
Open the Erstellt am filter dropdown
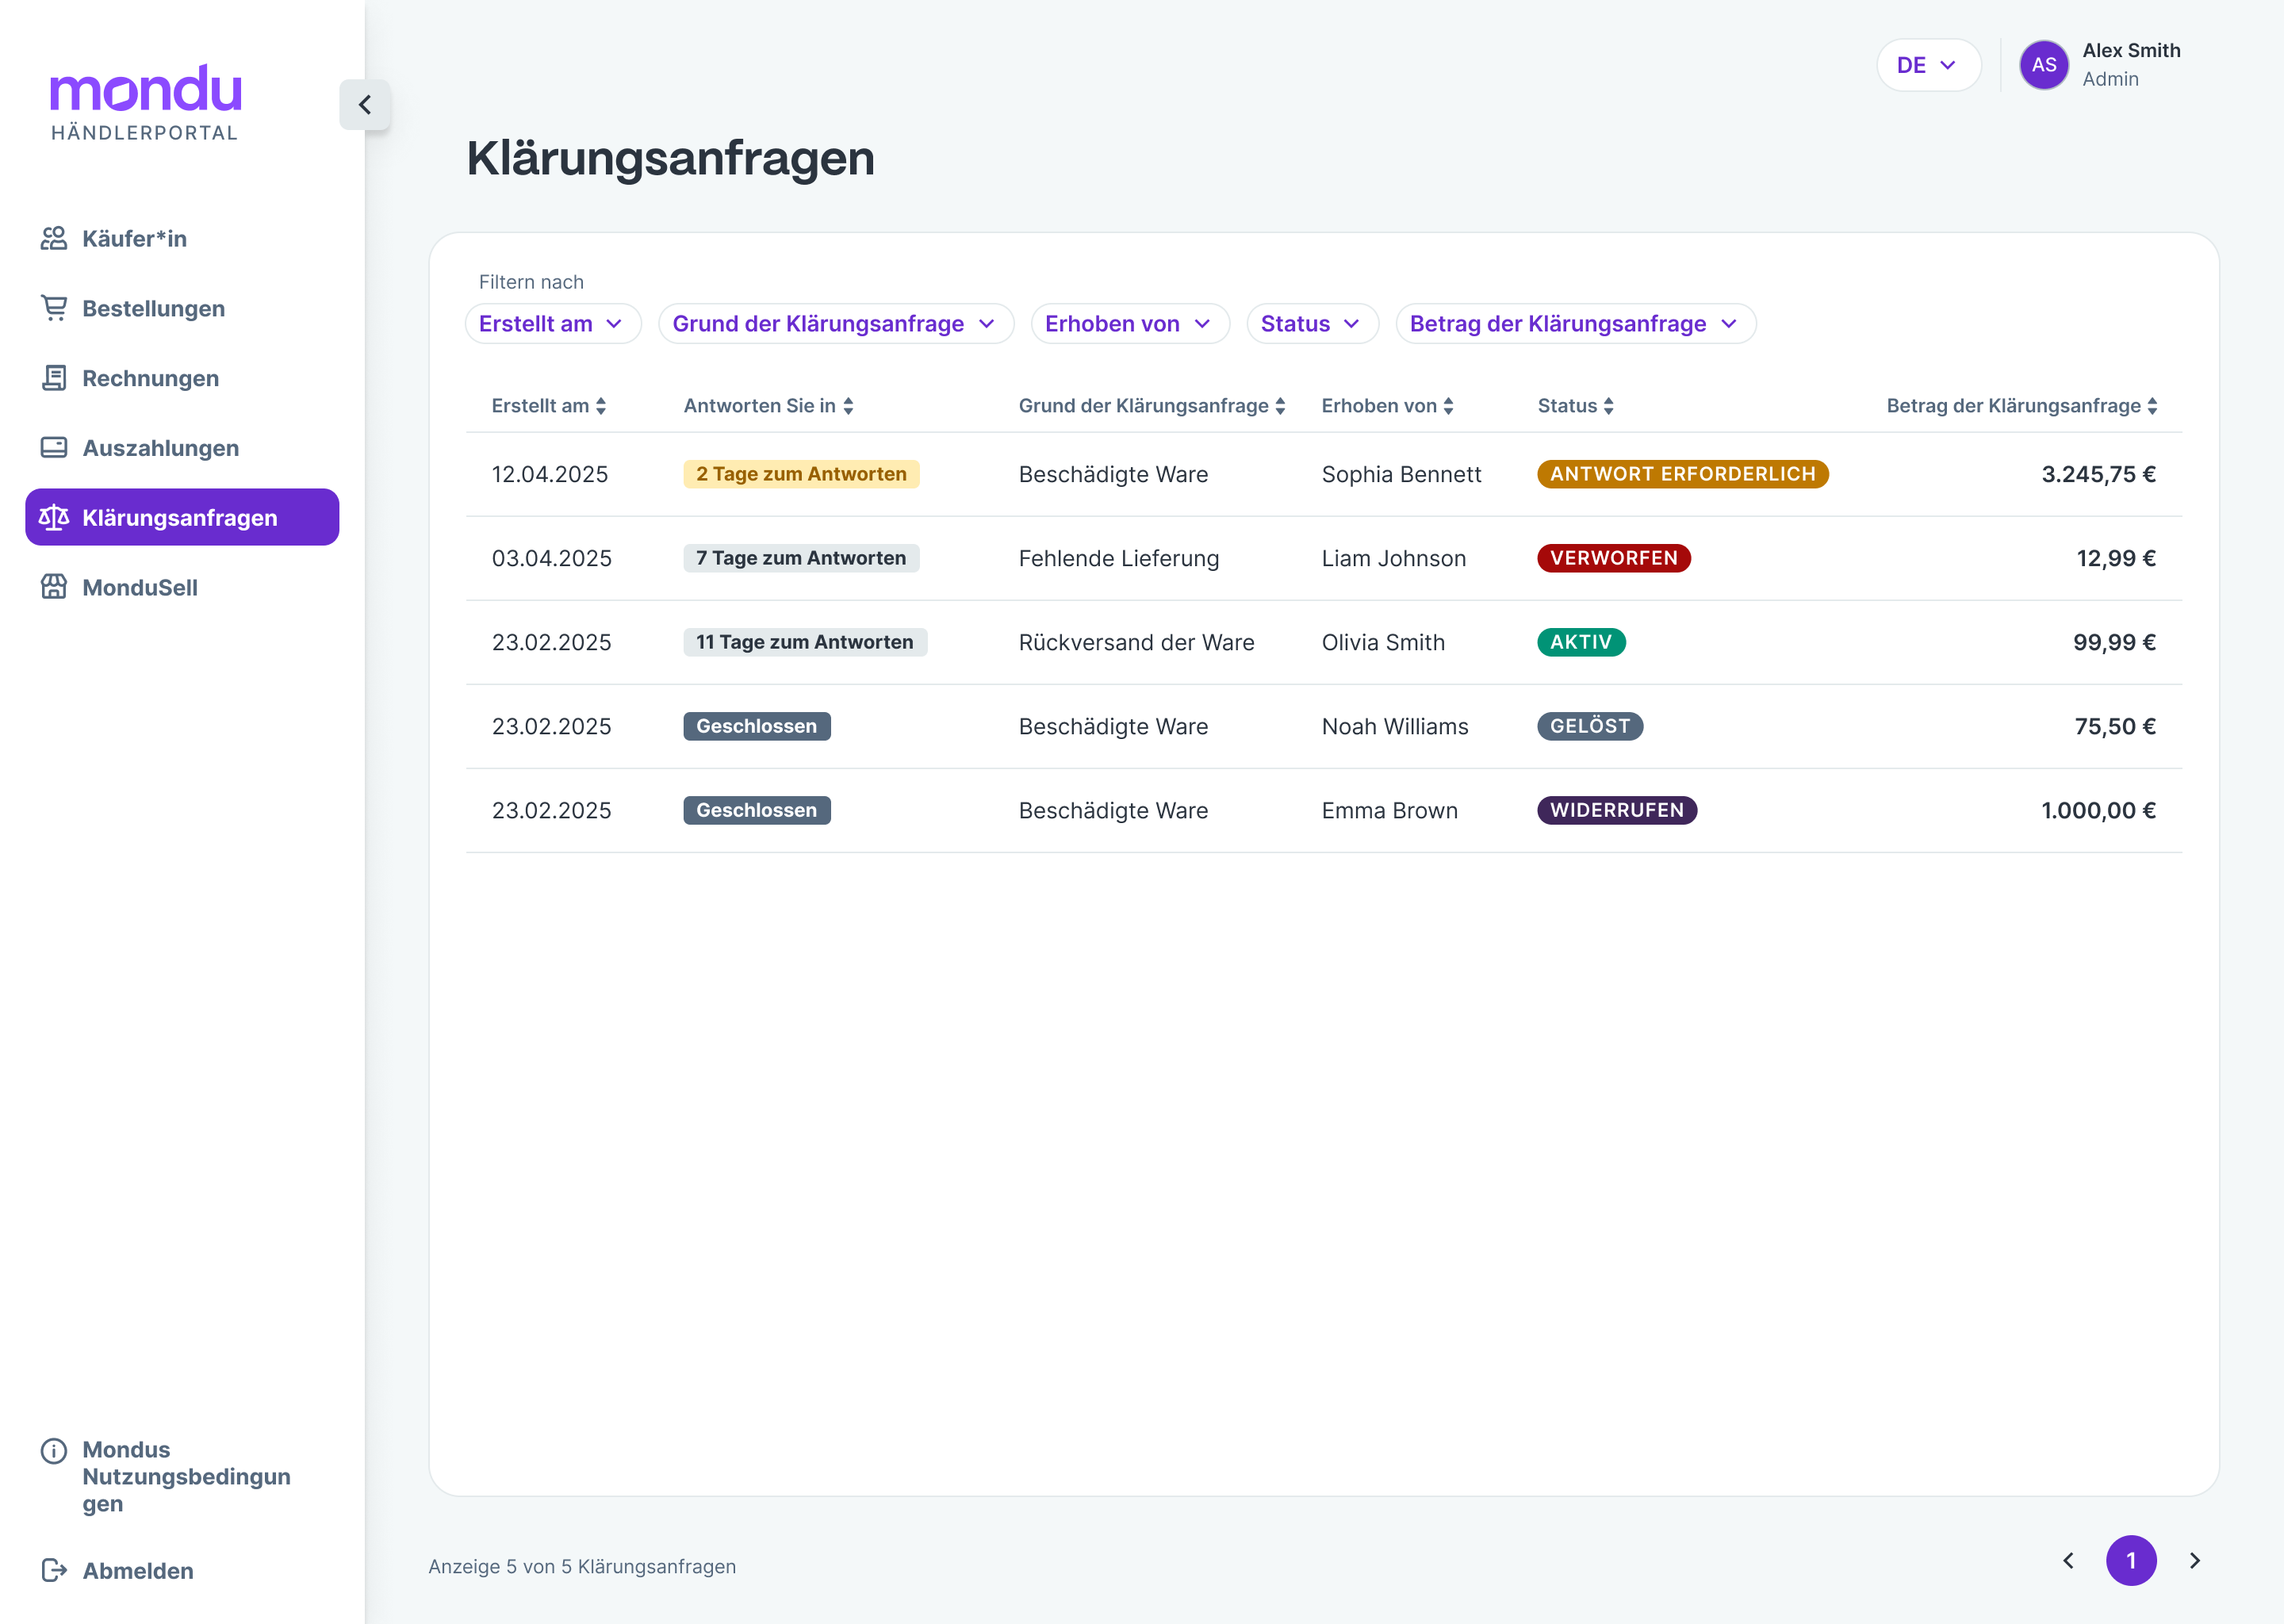point(552,324)
